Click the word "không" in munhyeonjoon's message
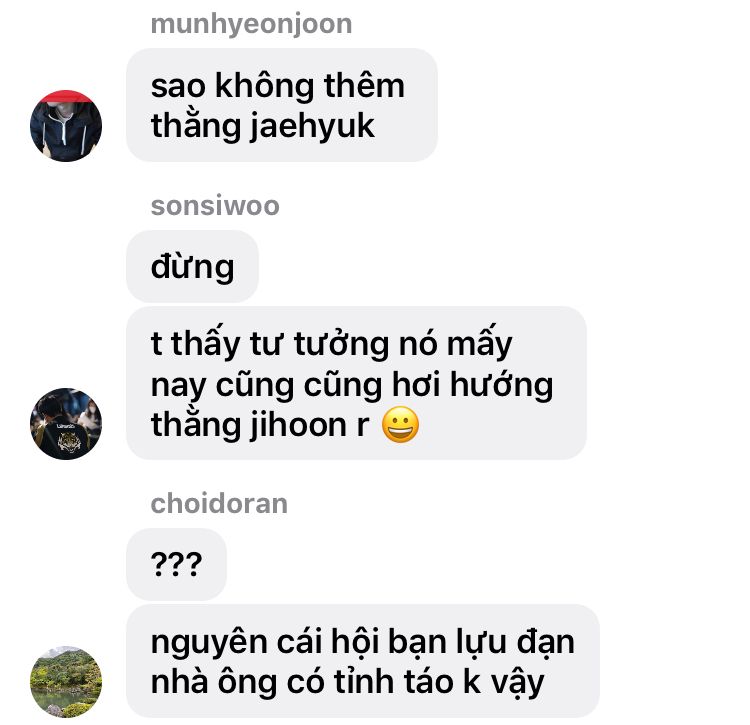This screenshot has width=750, height=725. click(265, 85)
